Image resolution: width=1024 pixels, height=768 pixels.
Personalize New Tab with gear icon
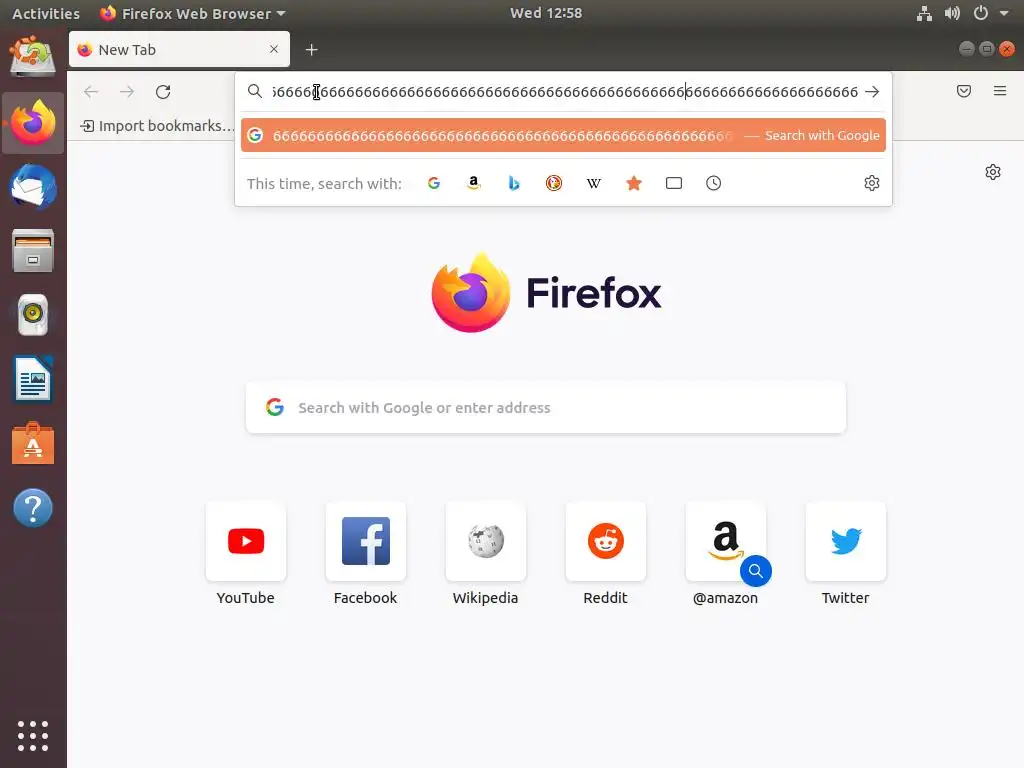click(993, 172)
